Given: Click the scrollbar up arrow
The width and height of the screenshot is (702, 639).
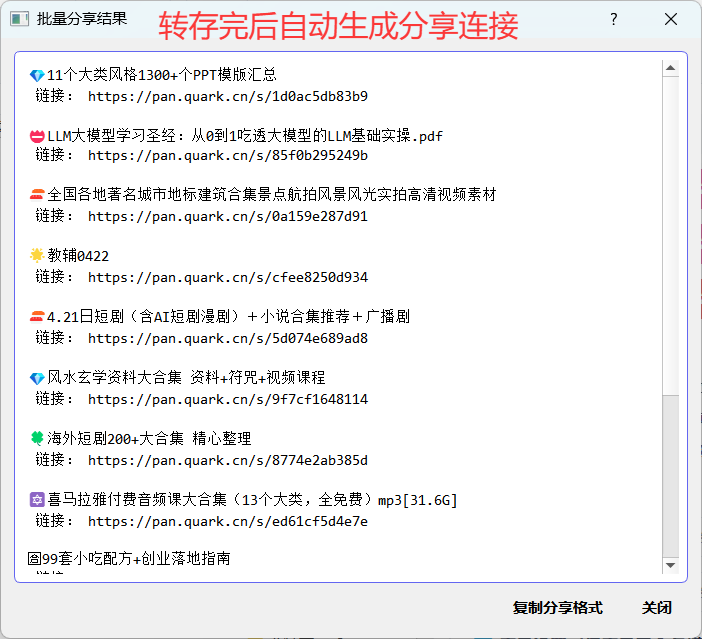Looking at the screenshot, I should coord(670,68).
